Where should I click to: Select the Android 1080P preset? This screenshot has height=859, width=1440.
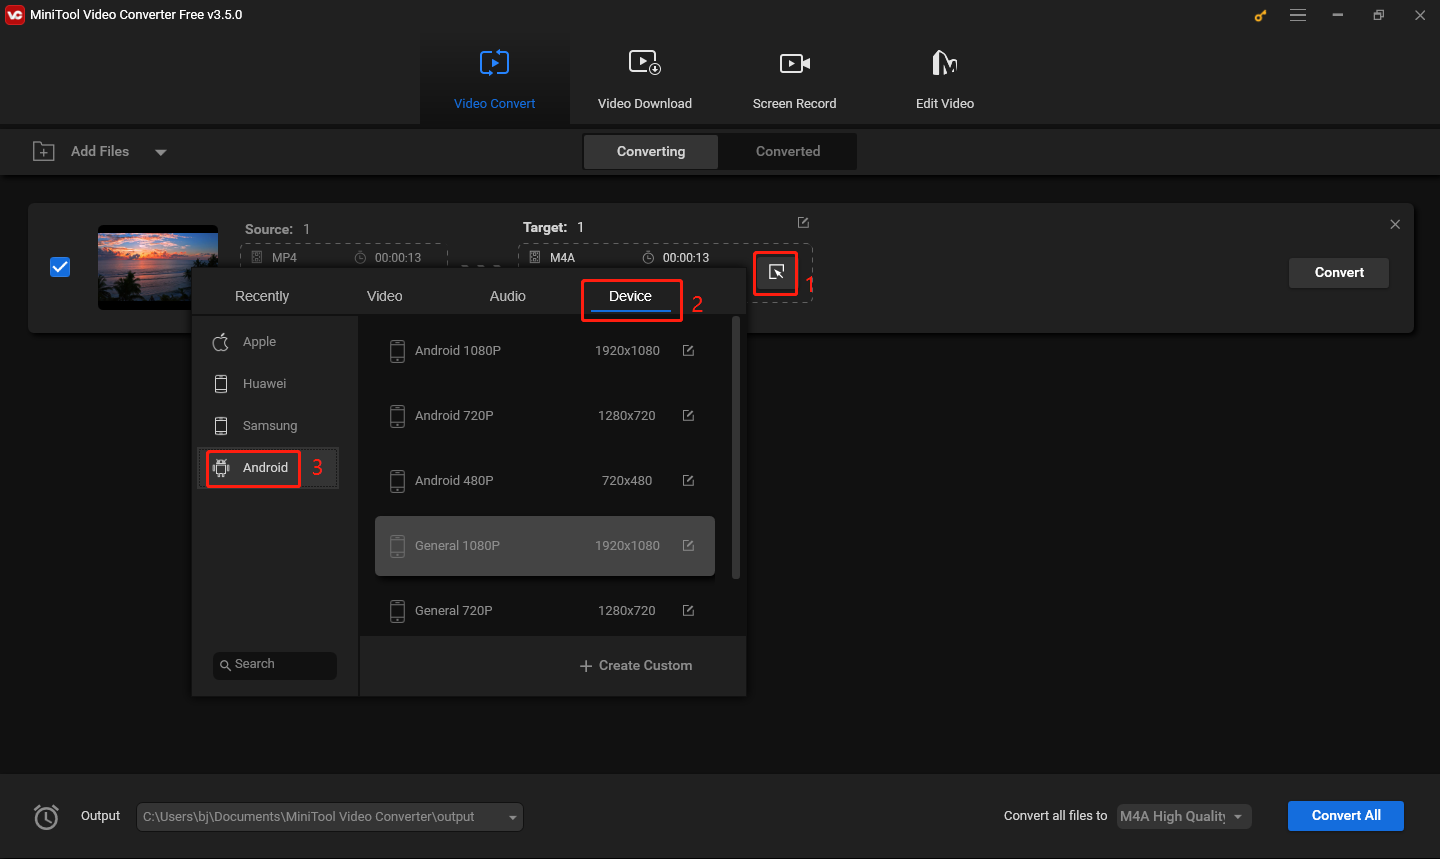[x=545, y=351]
